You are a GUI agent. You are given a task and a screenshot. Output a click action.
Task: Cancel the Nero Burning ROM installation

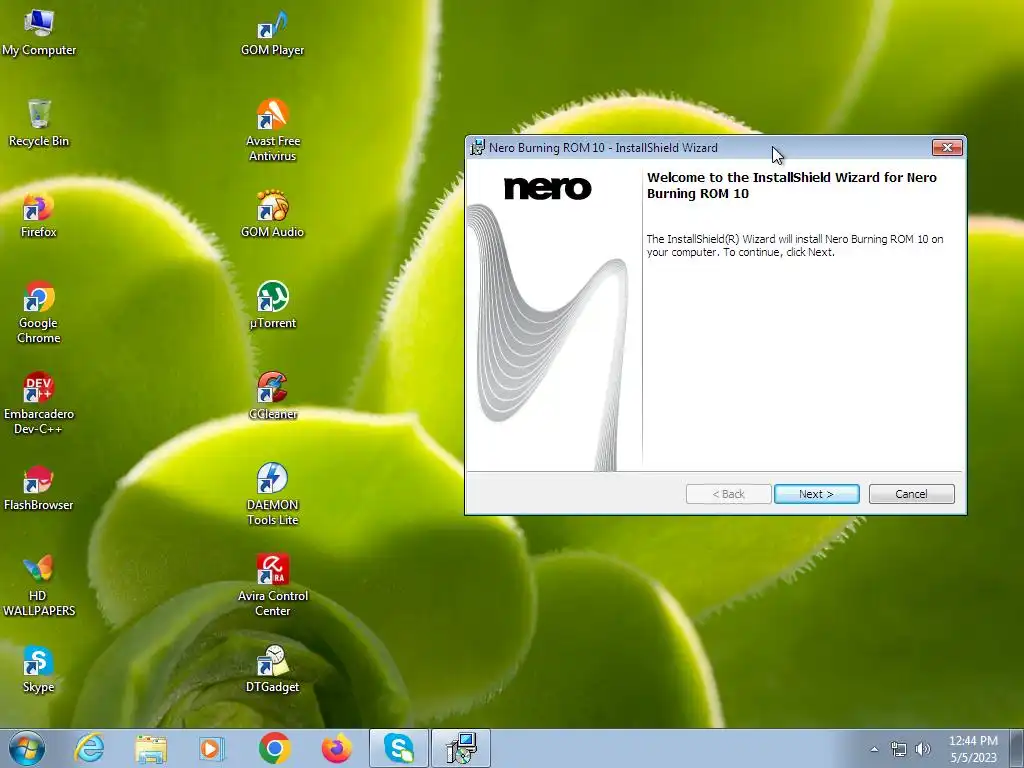click(912, 494)
